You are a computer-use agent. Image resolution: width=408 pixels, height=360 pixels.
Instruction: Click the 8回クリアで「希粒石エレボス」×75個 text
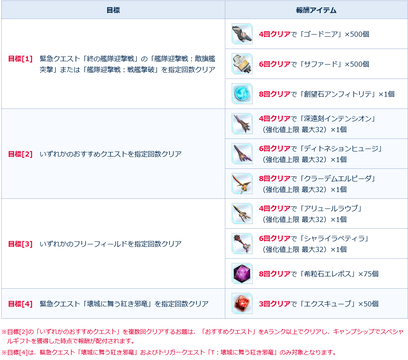click(x=319, y=274)
